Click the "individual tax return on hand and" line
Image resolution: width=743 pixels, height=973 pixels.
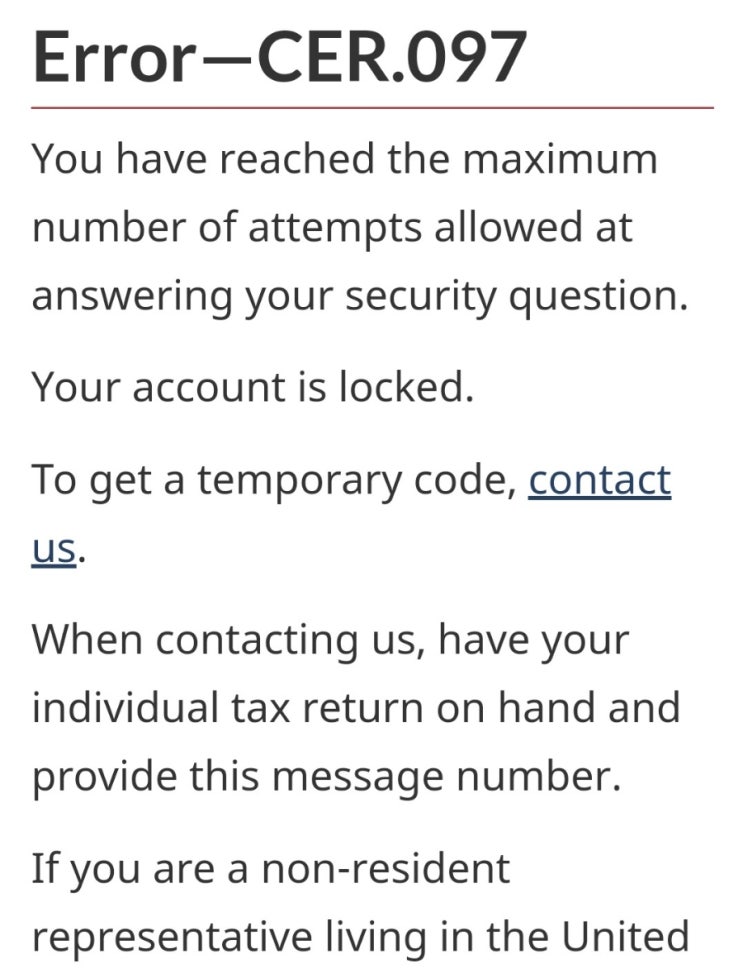355,709
